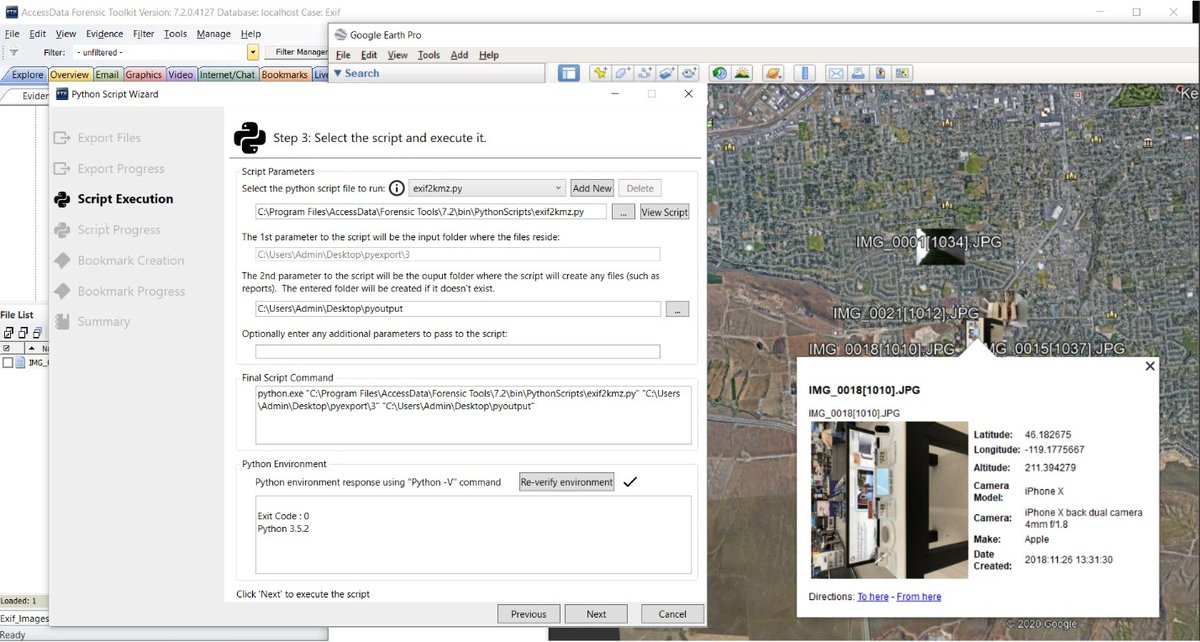Click the IMG_0018 photo thumbnail in balloon

tap(889, 500)
